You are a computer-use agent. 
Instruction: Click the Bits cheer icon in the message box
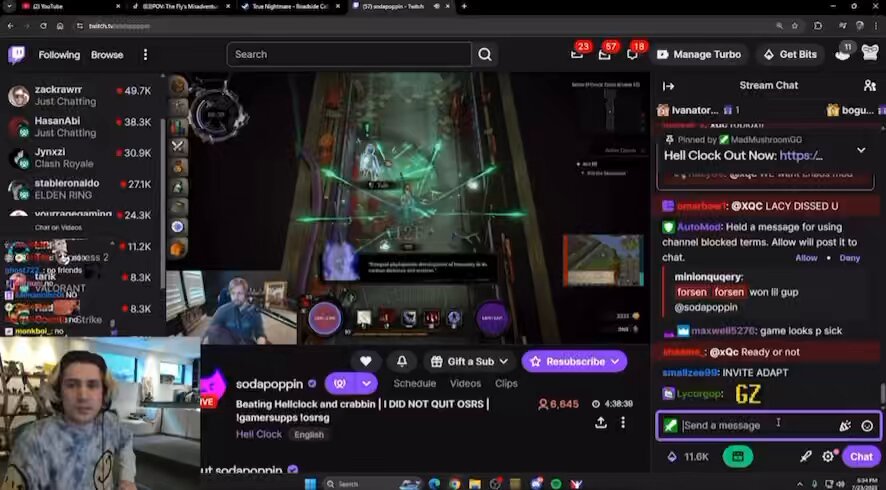(x=845, y=426)
